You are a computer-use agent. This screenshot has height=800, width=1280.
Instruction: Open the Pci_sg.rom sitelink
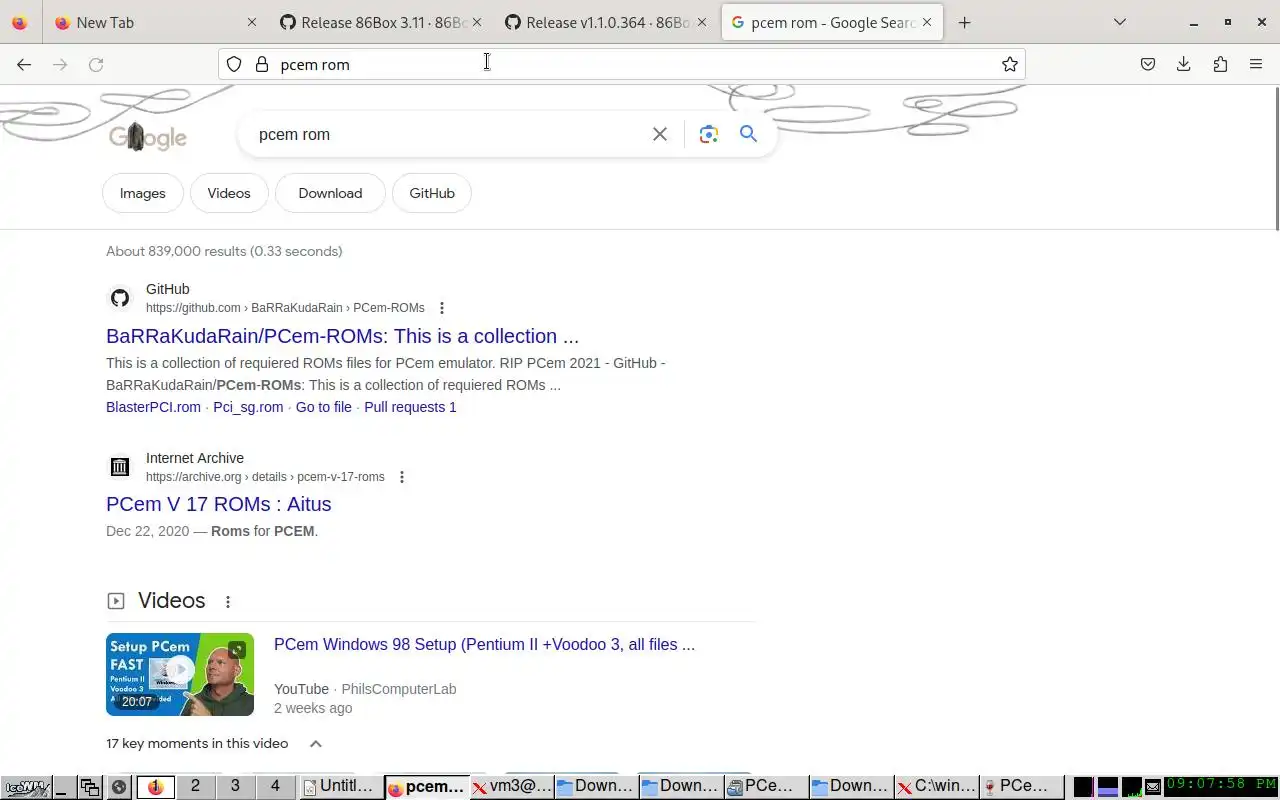pos(248,407)
